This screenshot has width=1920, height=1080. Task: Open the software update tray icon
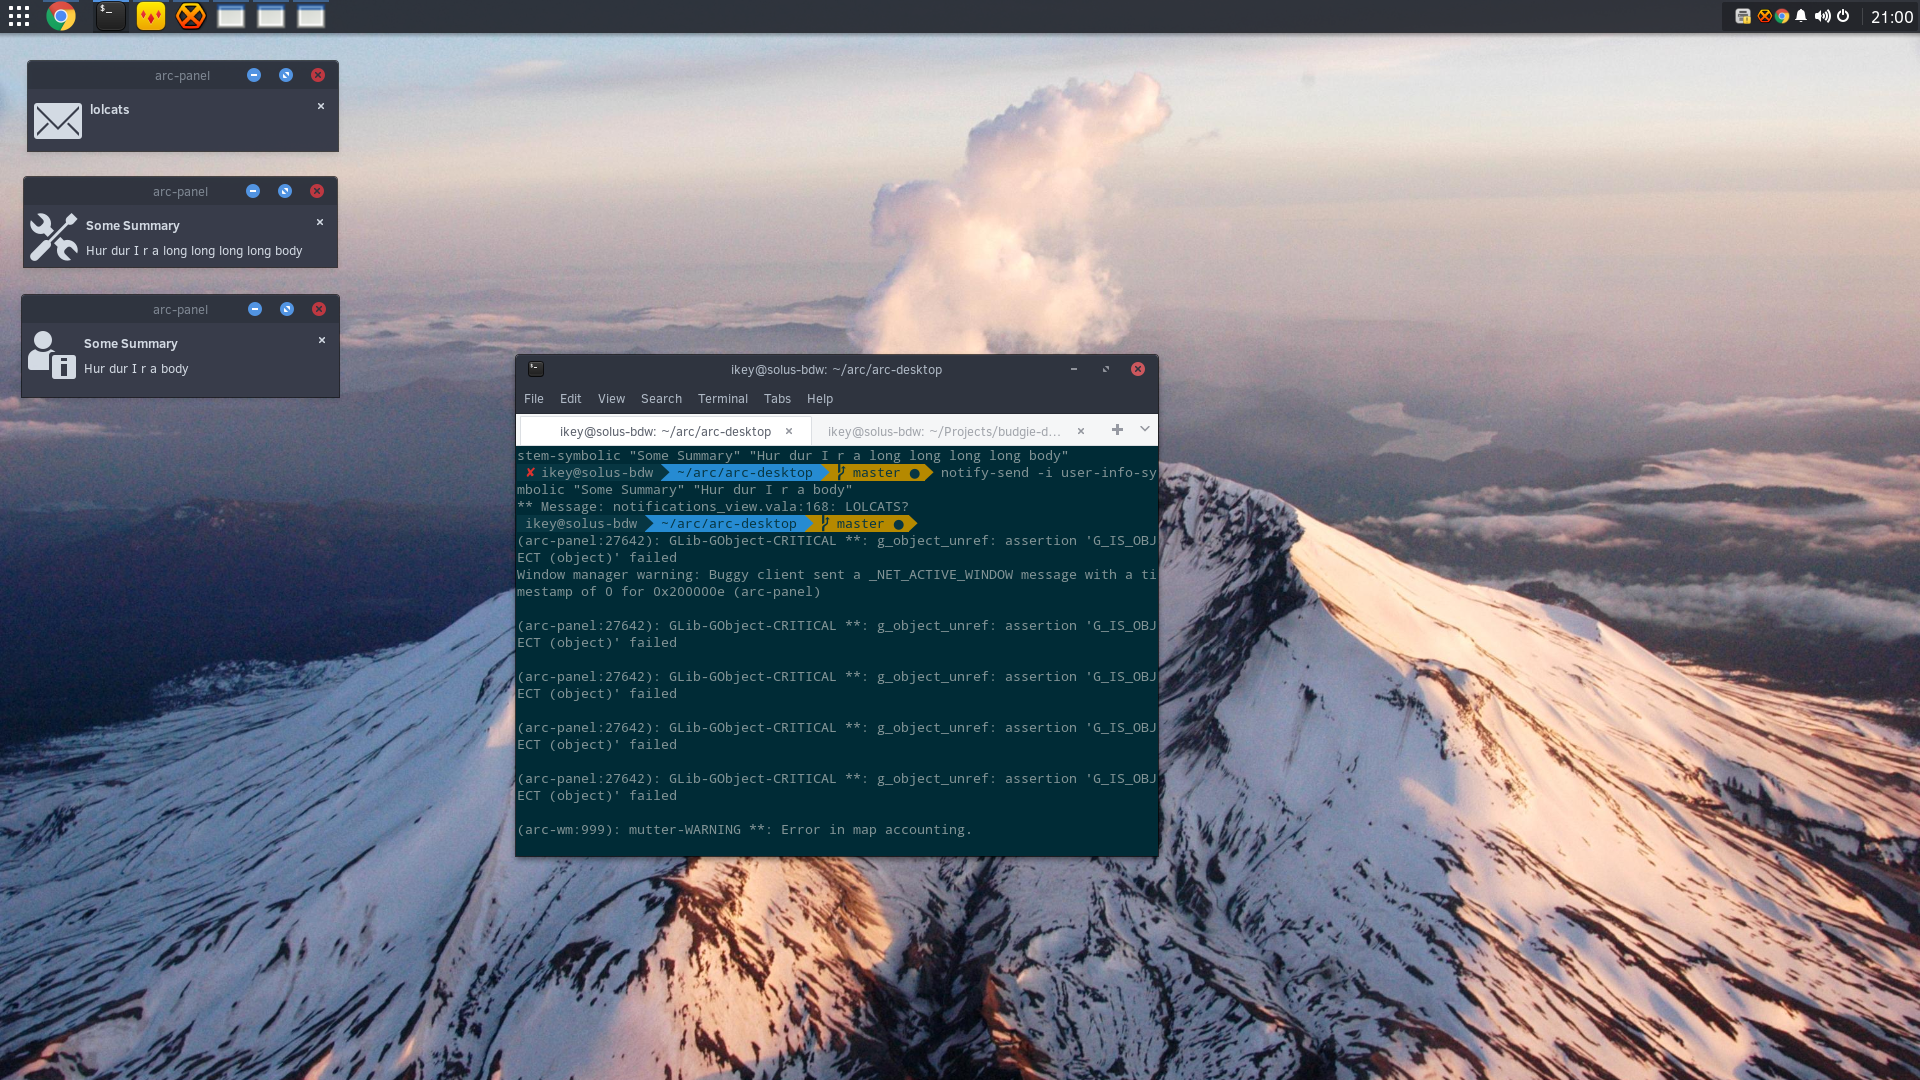point(1743,16)
